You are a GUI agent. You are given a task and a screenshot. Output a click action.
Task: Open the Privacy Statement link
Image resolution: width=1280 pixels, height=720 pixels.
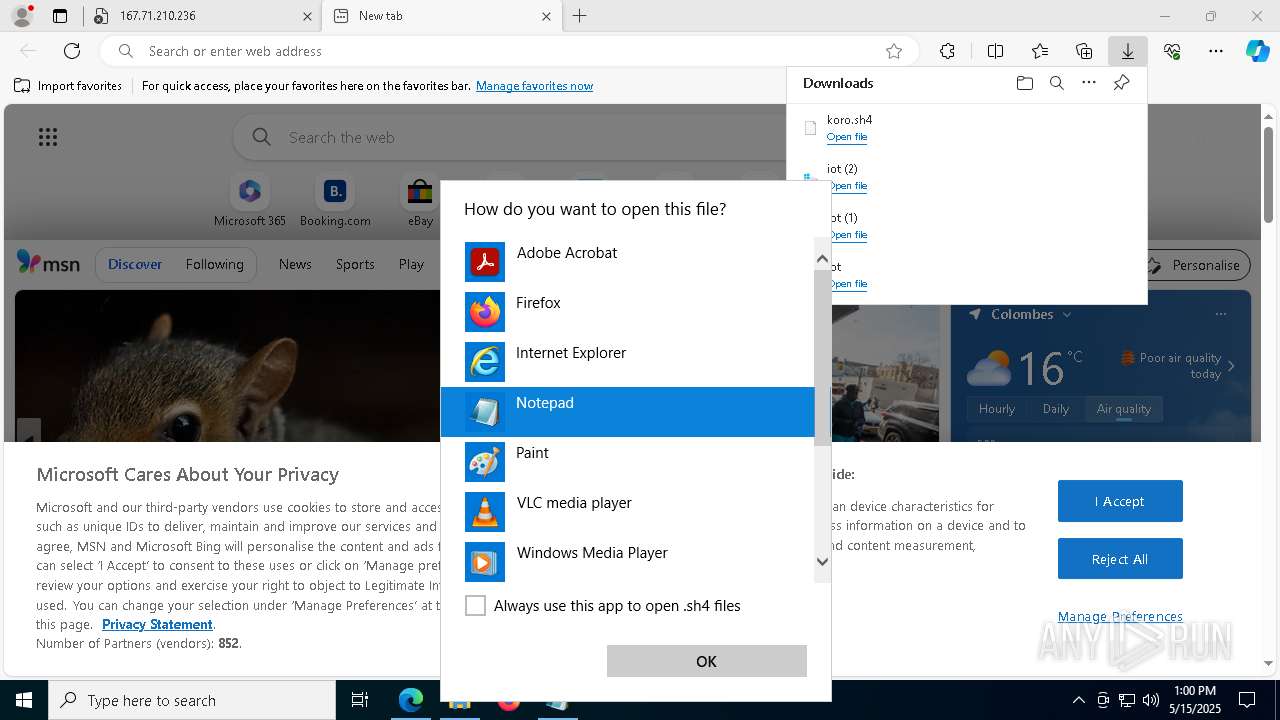tap(157, 624)
